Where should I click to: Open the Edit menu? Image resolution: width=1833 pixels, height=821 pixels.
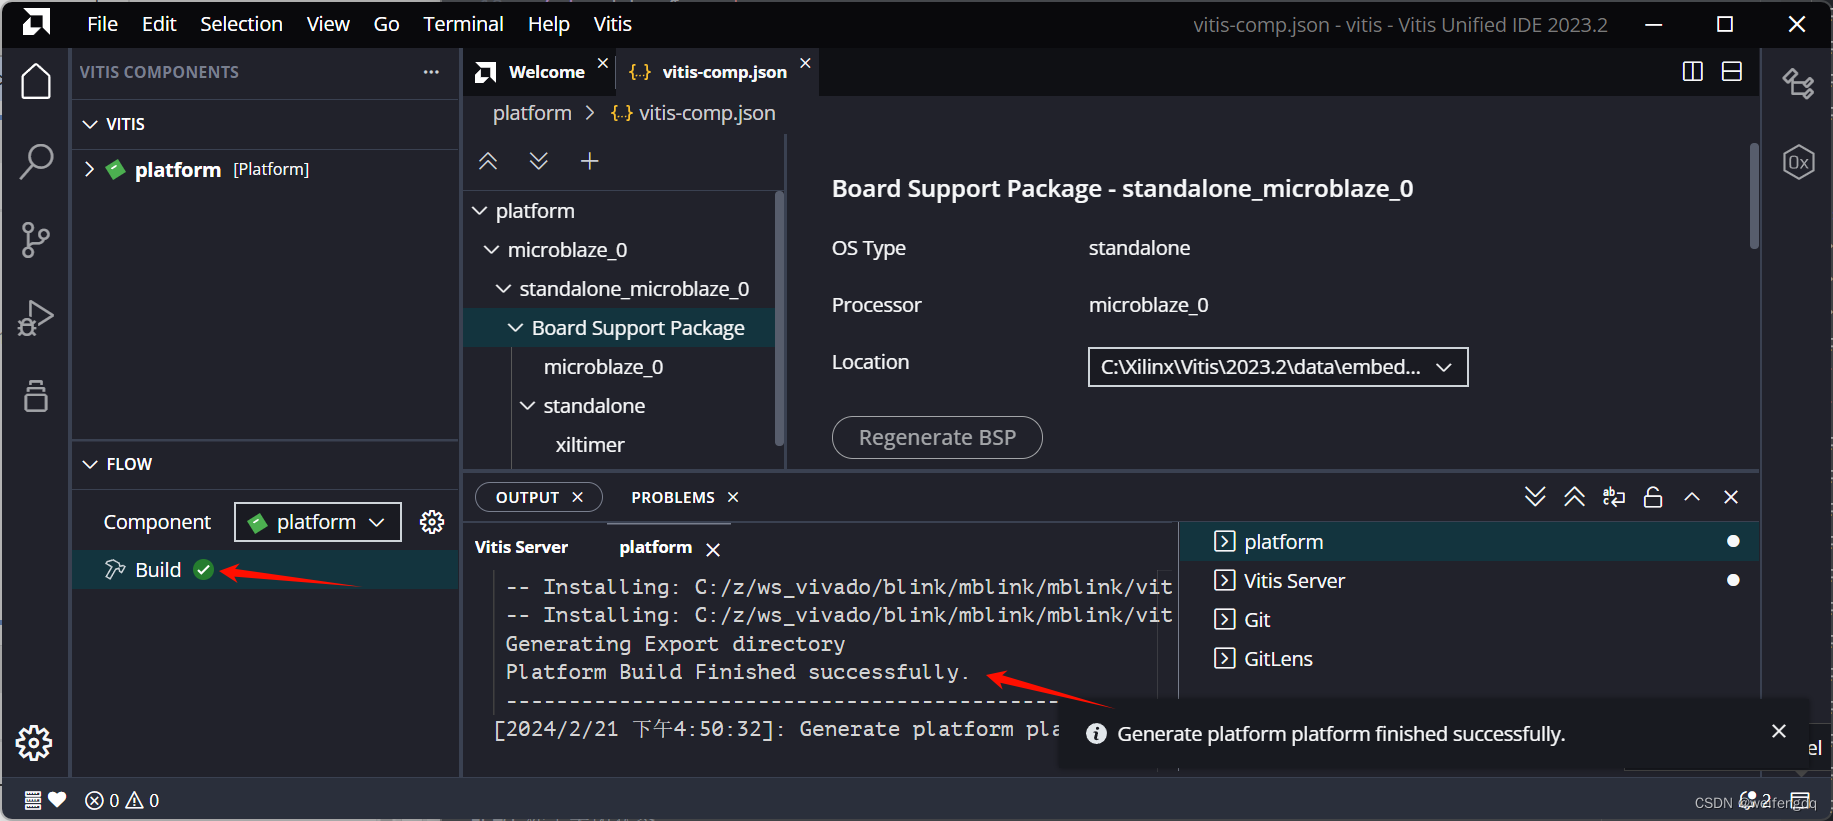click(x=159, y=24)
